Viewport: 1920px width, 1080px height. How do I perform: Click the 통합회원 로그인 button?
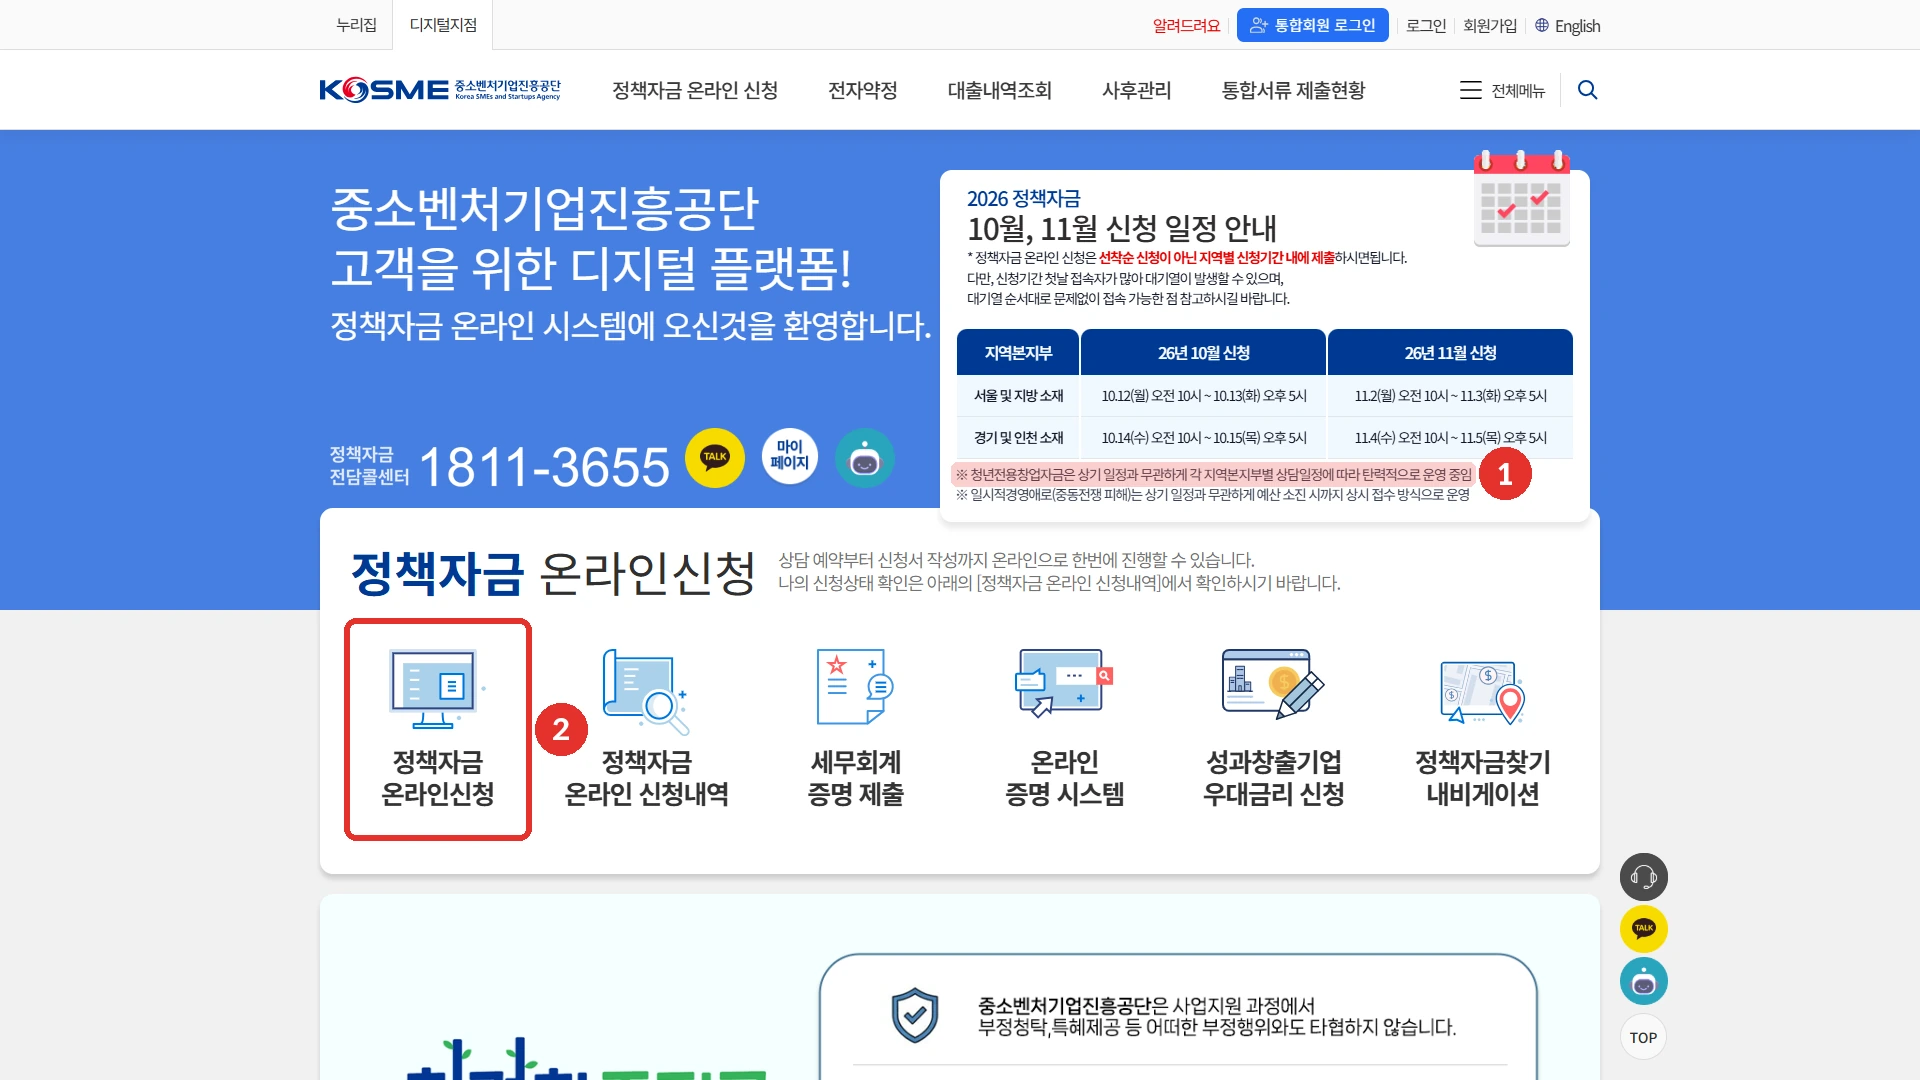coord(1313,25)
